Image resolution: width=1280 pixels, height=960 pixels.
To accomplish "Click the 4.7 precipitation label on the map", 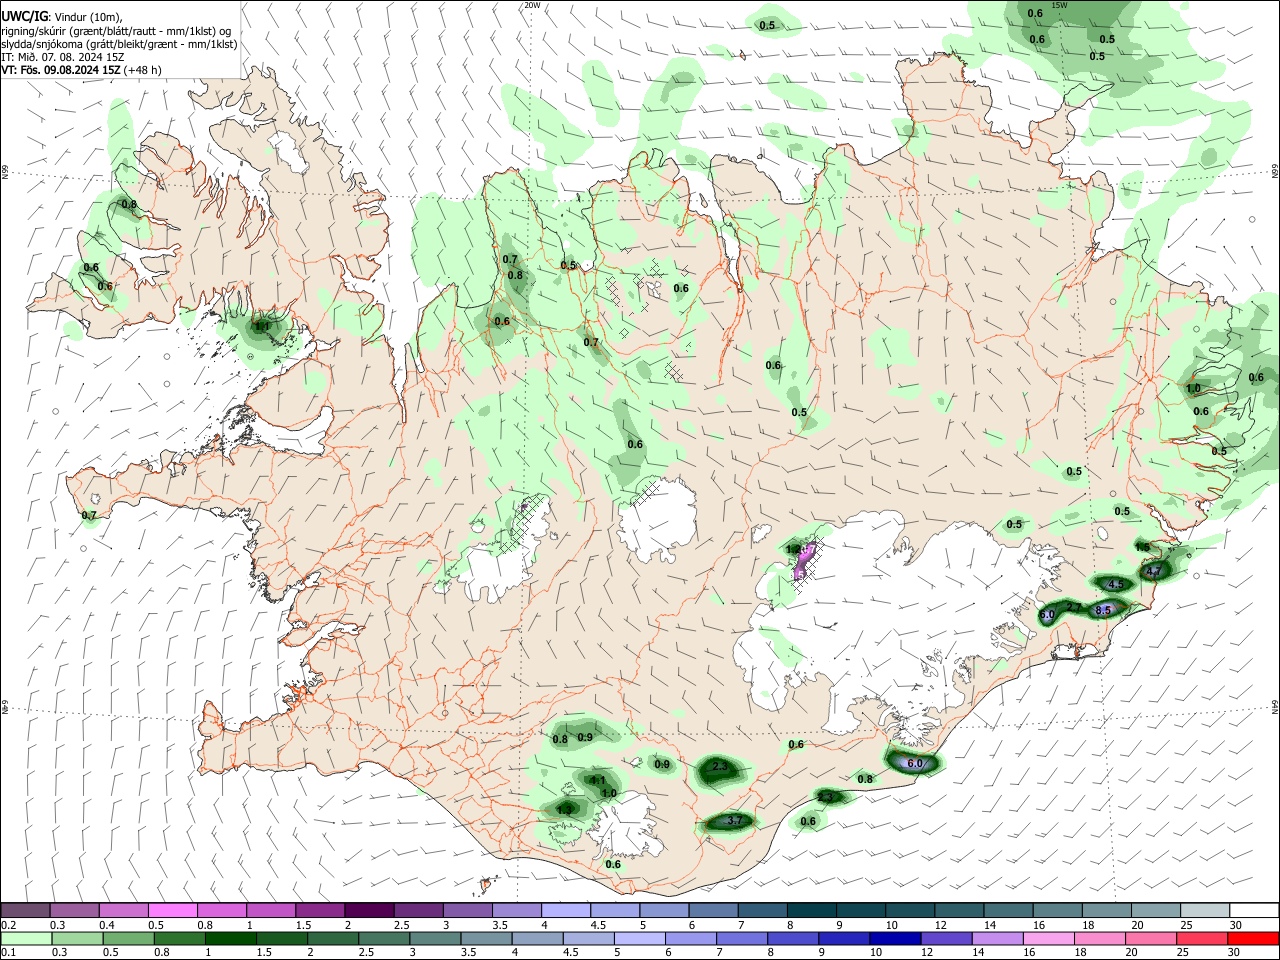I will (1153, 572).
